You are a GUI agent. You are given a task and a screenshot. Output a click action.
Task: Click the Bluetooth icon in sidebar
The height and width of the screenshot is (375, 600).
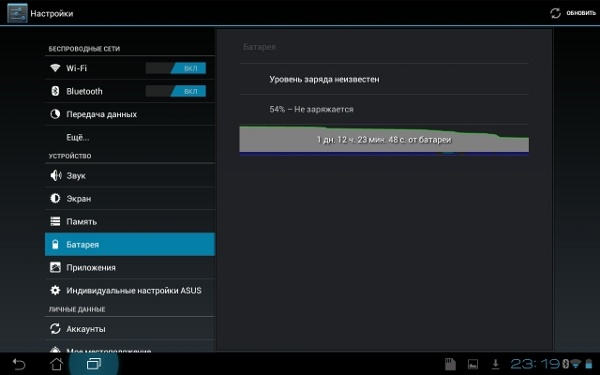pos(55,91)
